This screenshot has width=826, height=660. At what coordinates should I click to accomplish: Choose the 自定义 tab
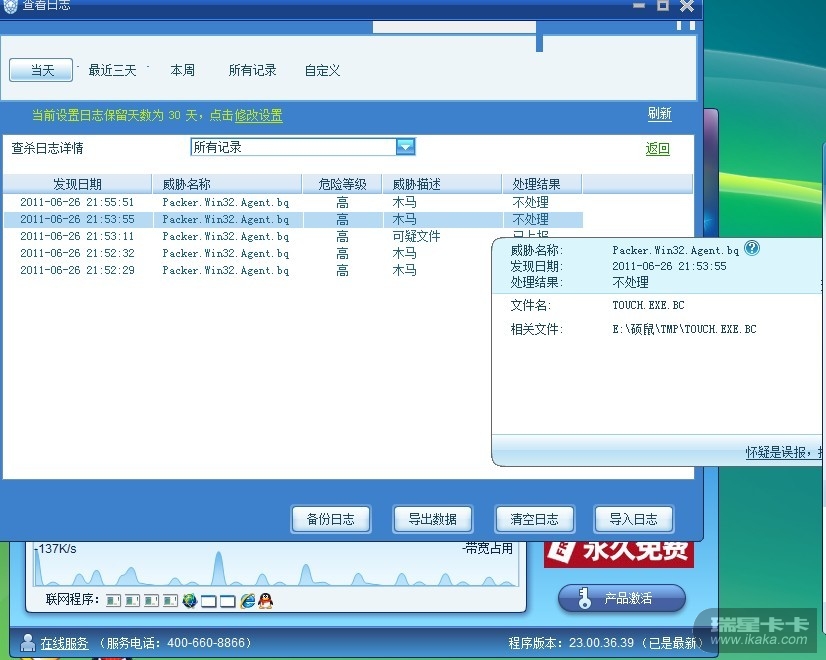click(322, 70)
